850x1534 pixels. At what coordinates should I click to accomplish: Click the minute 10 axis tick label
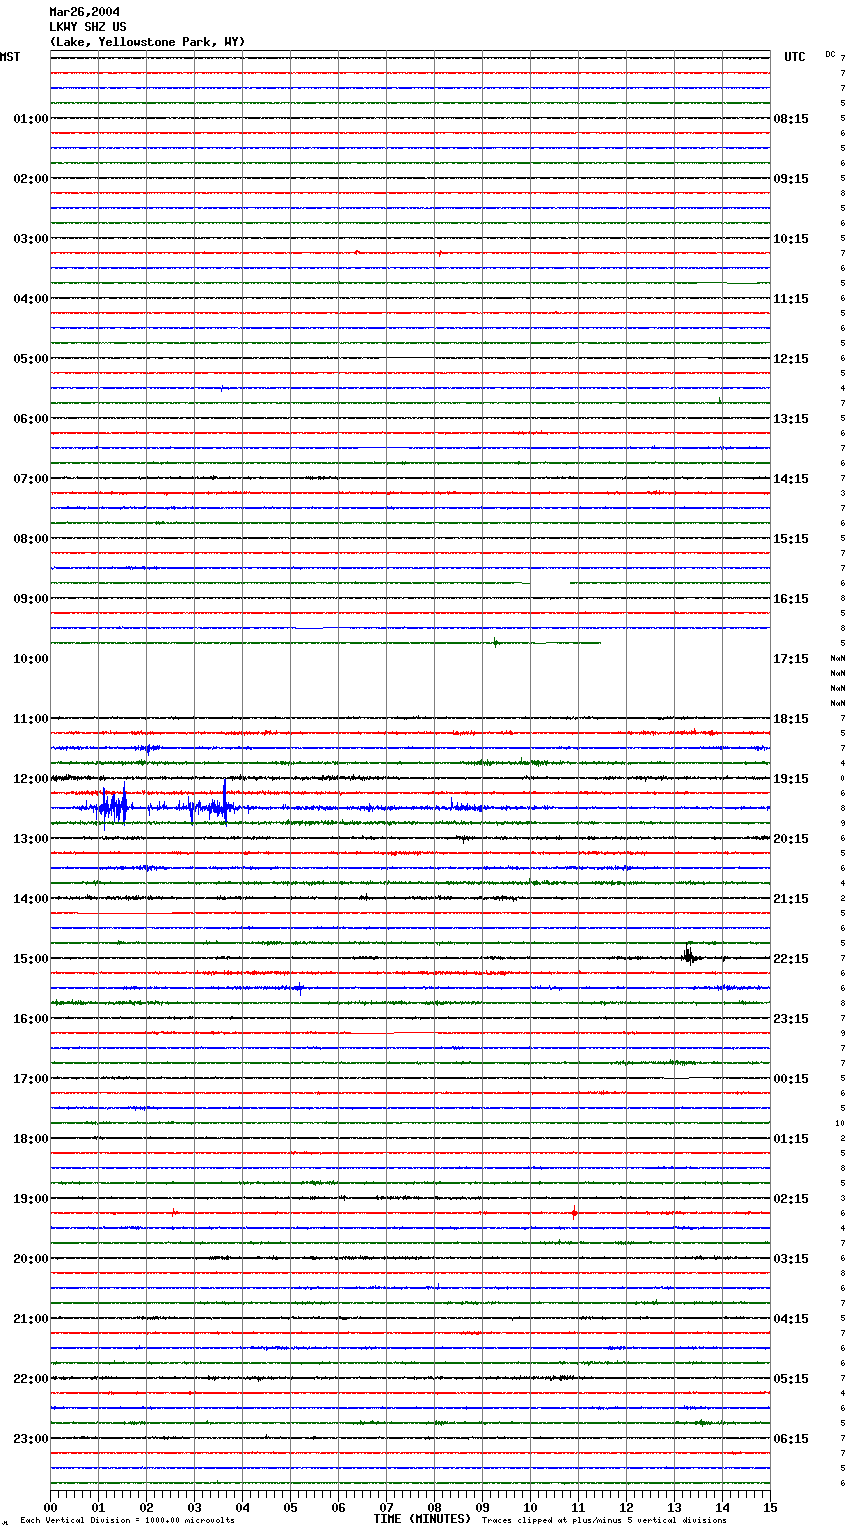coord(530,1507)
